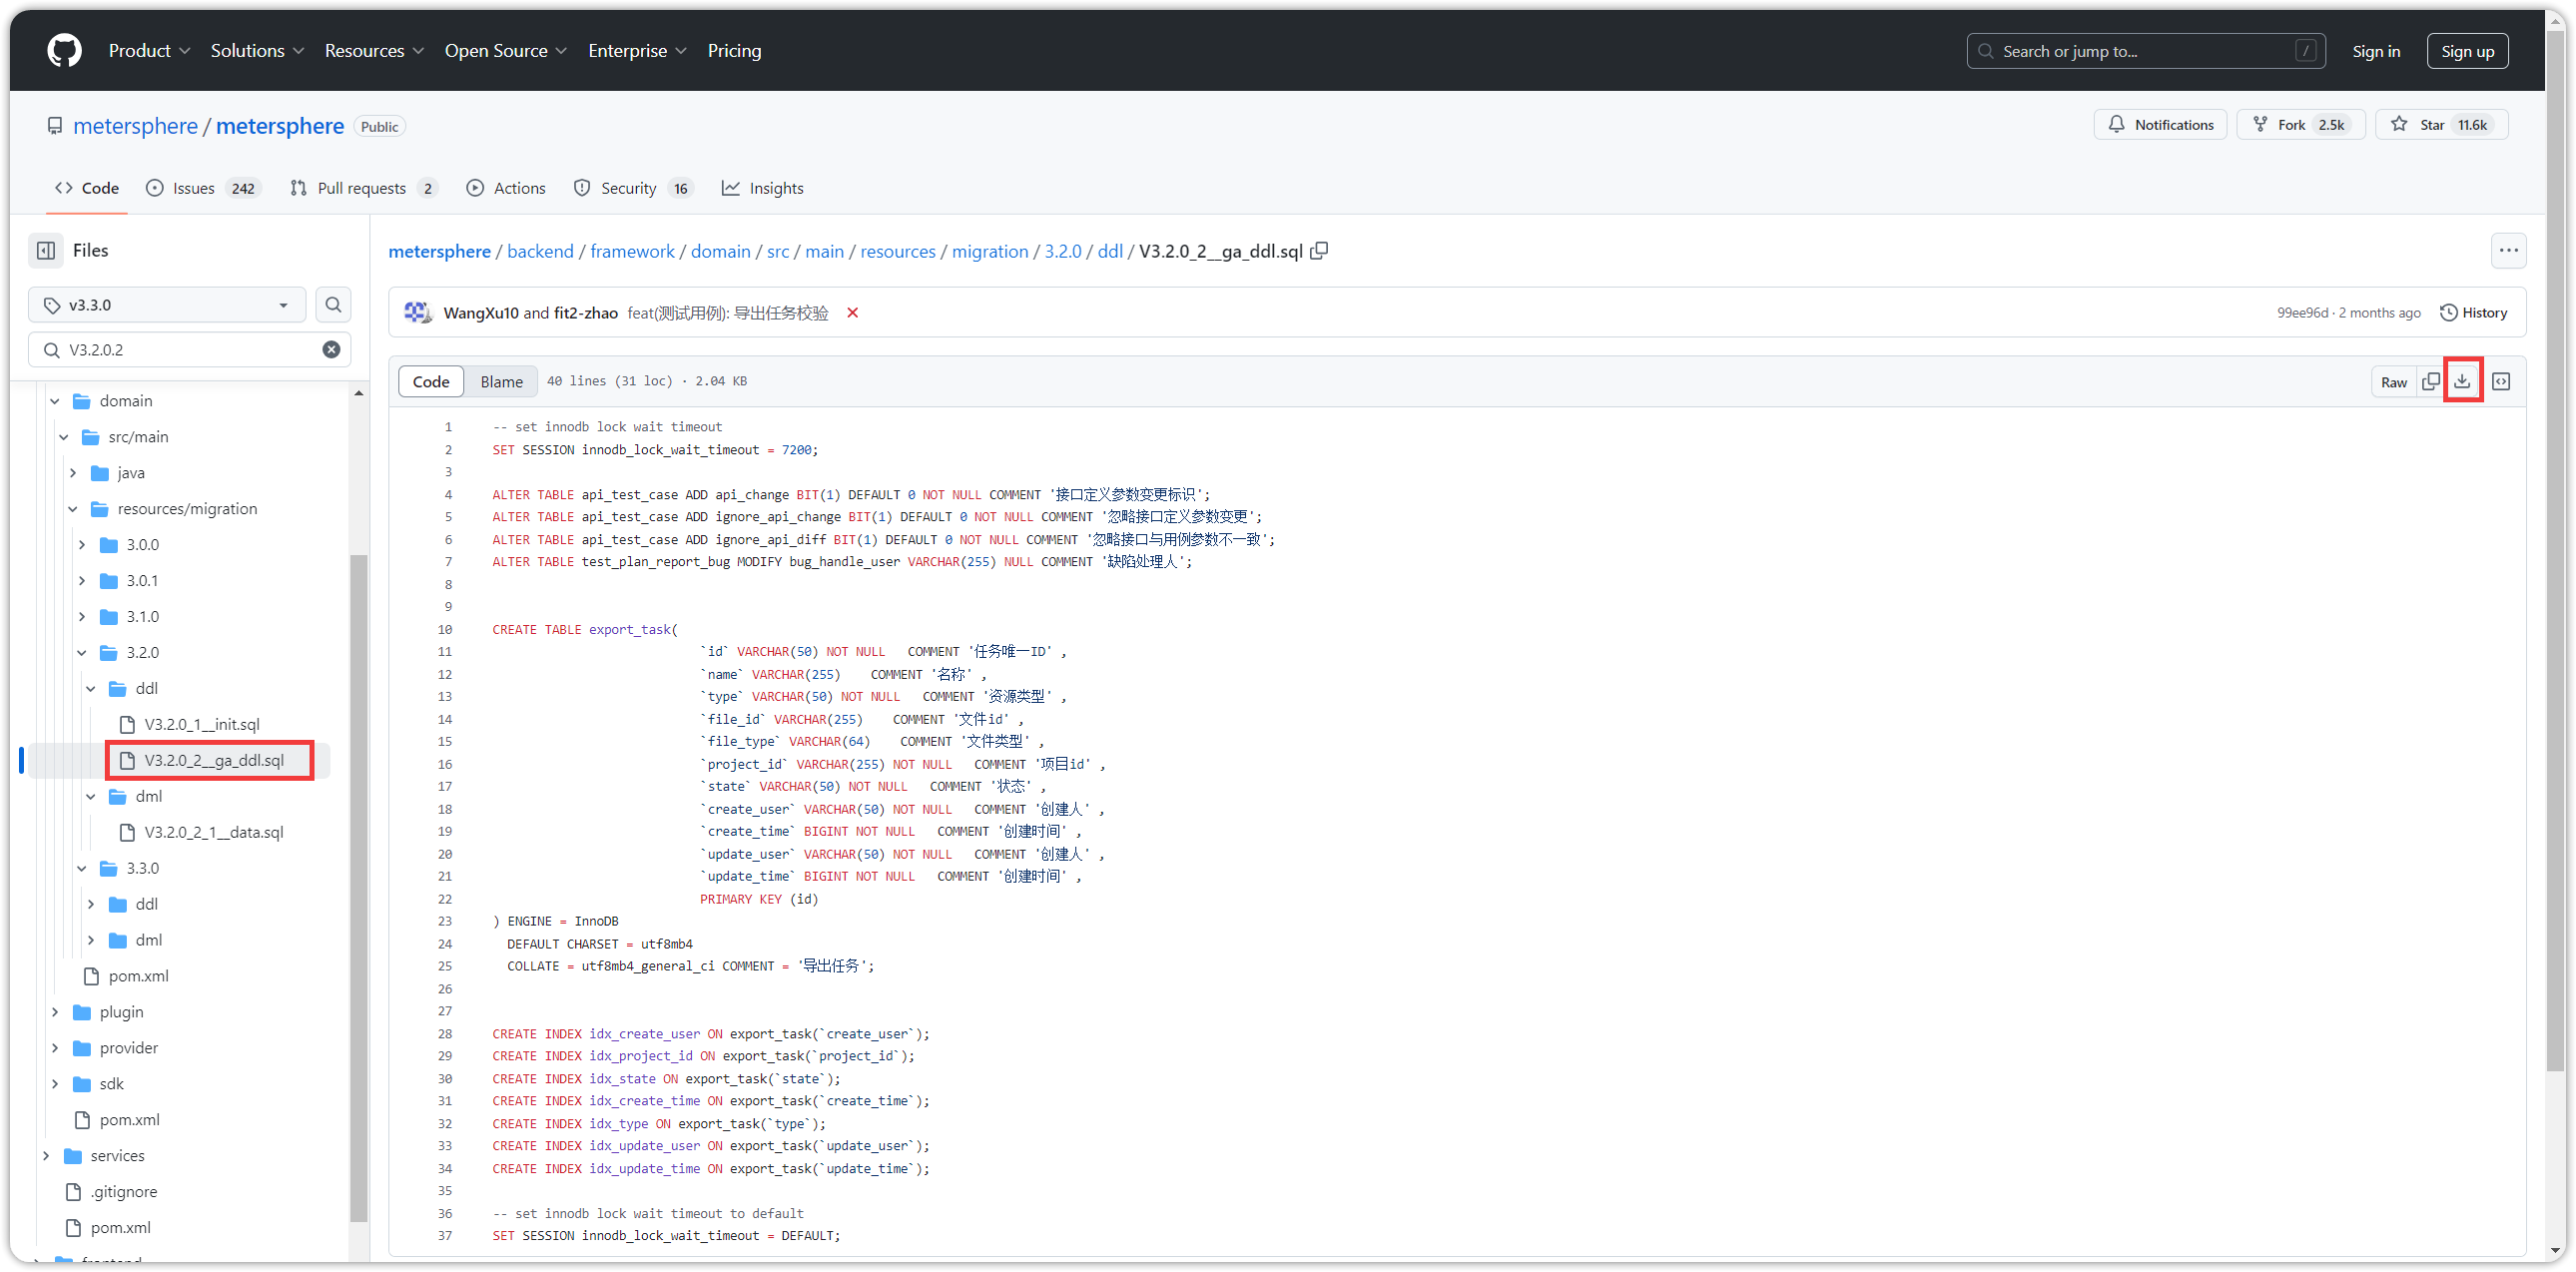Collapse the 3.2.0 folder

click(x=82, y=652)
